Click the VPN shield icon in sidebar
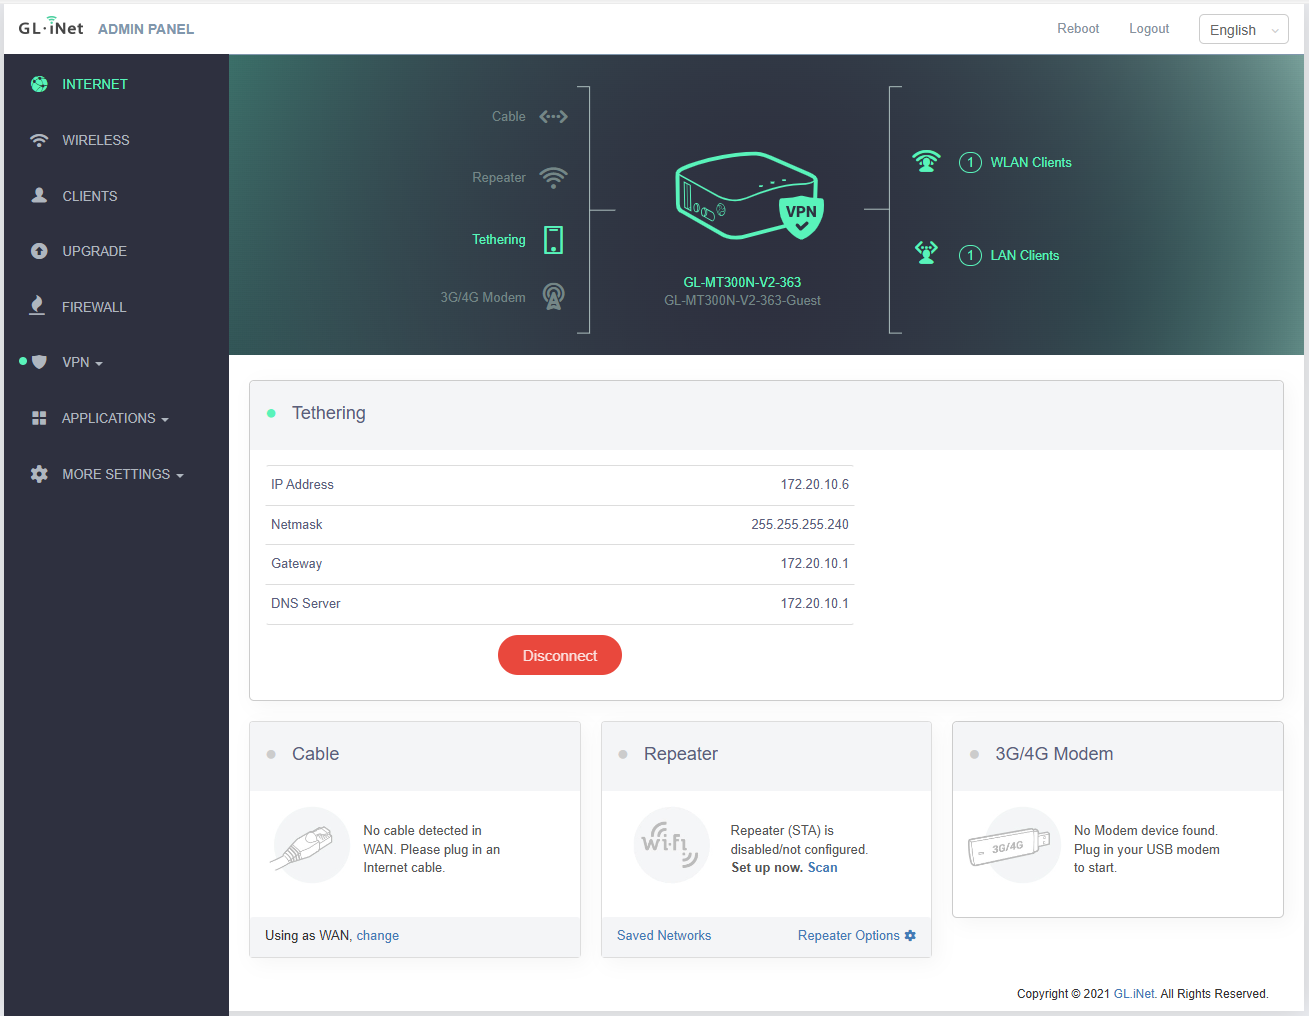This screenshot has width=1309, height=1016. click(x=39, y=362)
